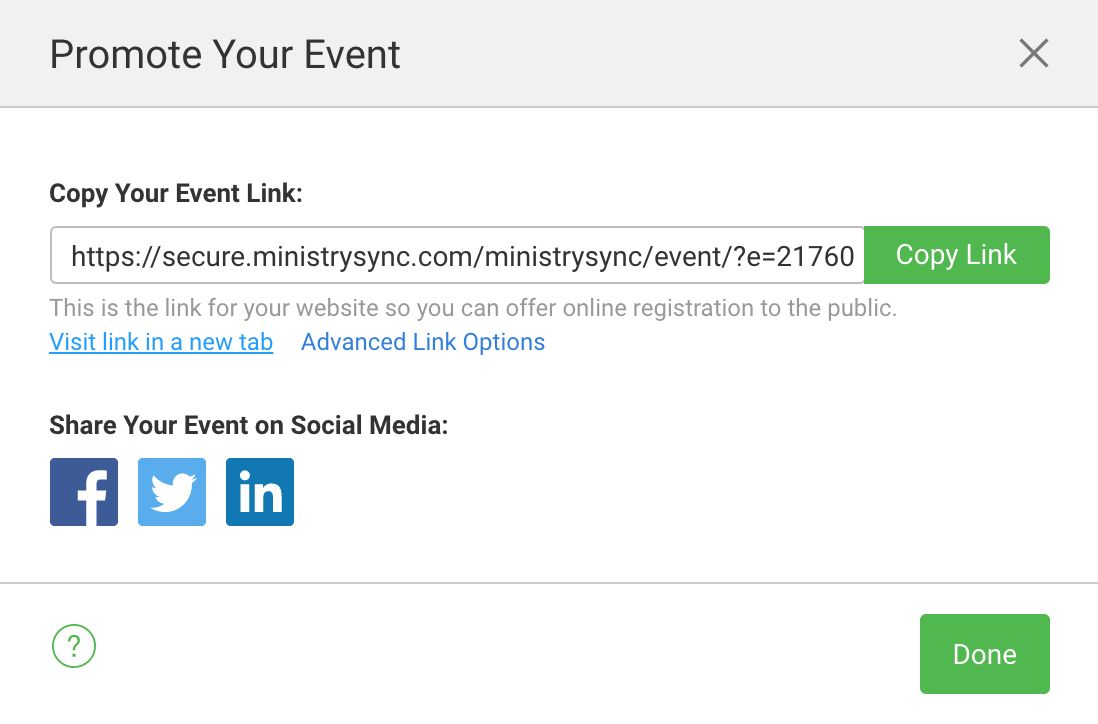This screenshot has height=724, width=1098.
Task: Finish promoting by clicking Done
Action: (x=984, y=654)
